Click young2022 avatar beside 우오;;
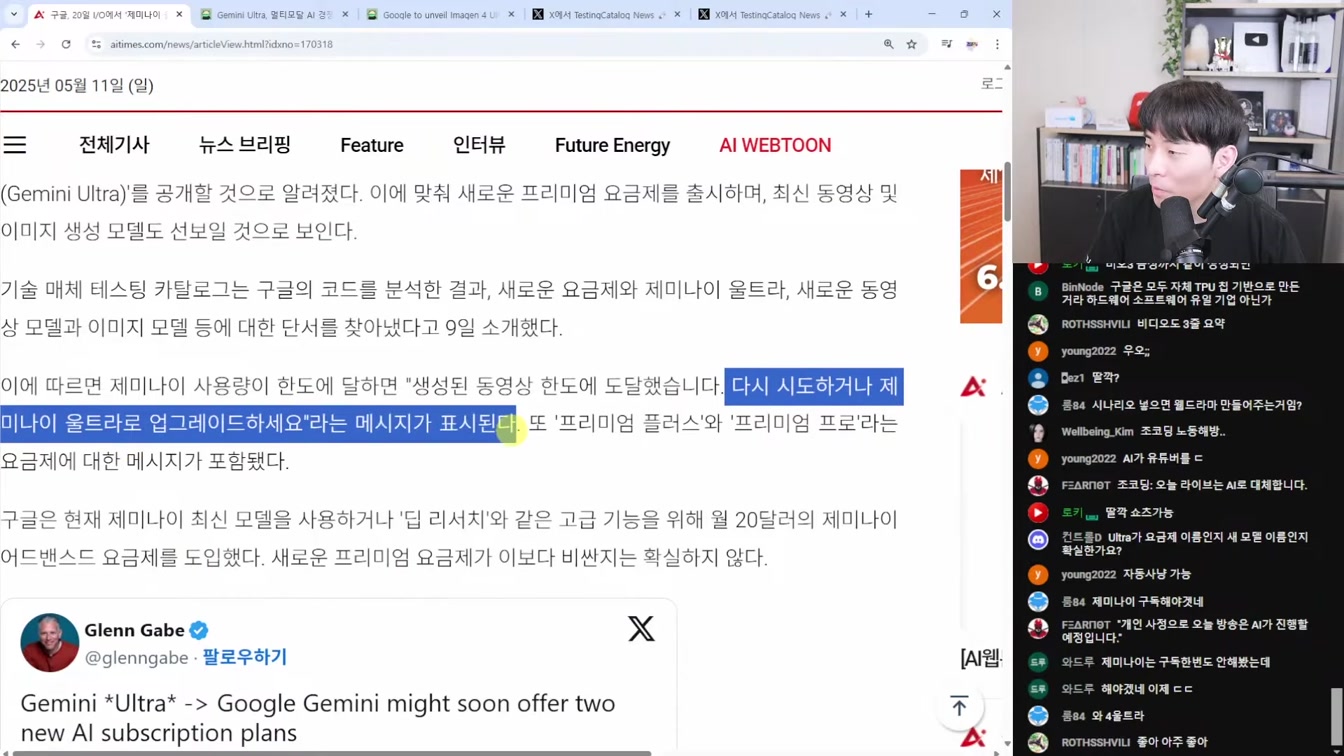1344x756 pixels. (x=1038, y=351)
